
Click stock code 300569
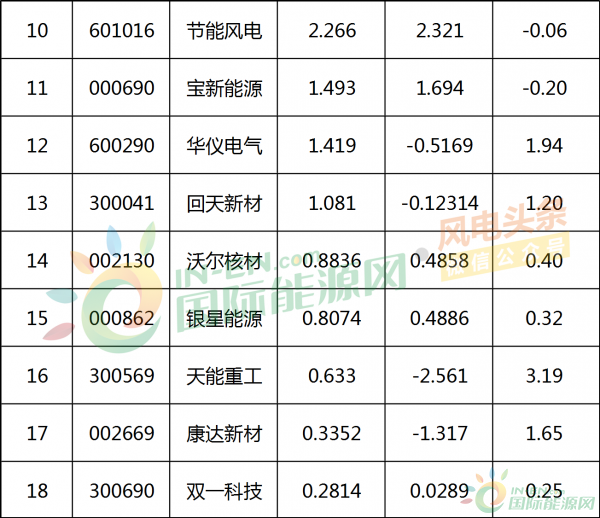click(121, 376)
